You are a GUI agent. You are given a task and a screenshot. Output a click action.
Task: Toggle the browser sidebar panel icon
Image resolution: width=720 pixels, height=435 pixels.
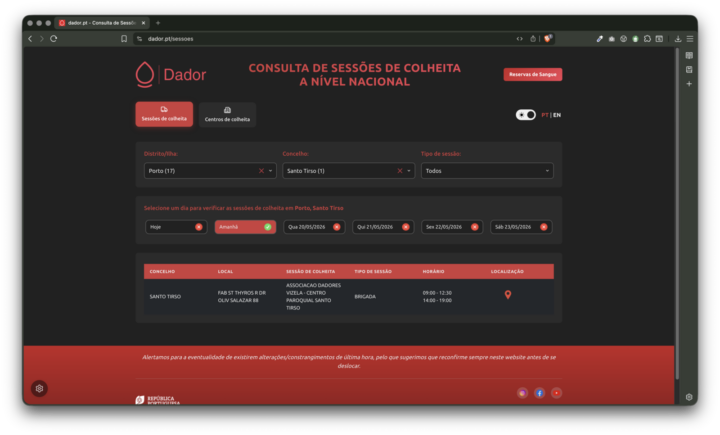click(x=659, y=39)
